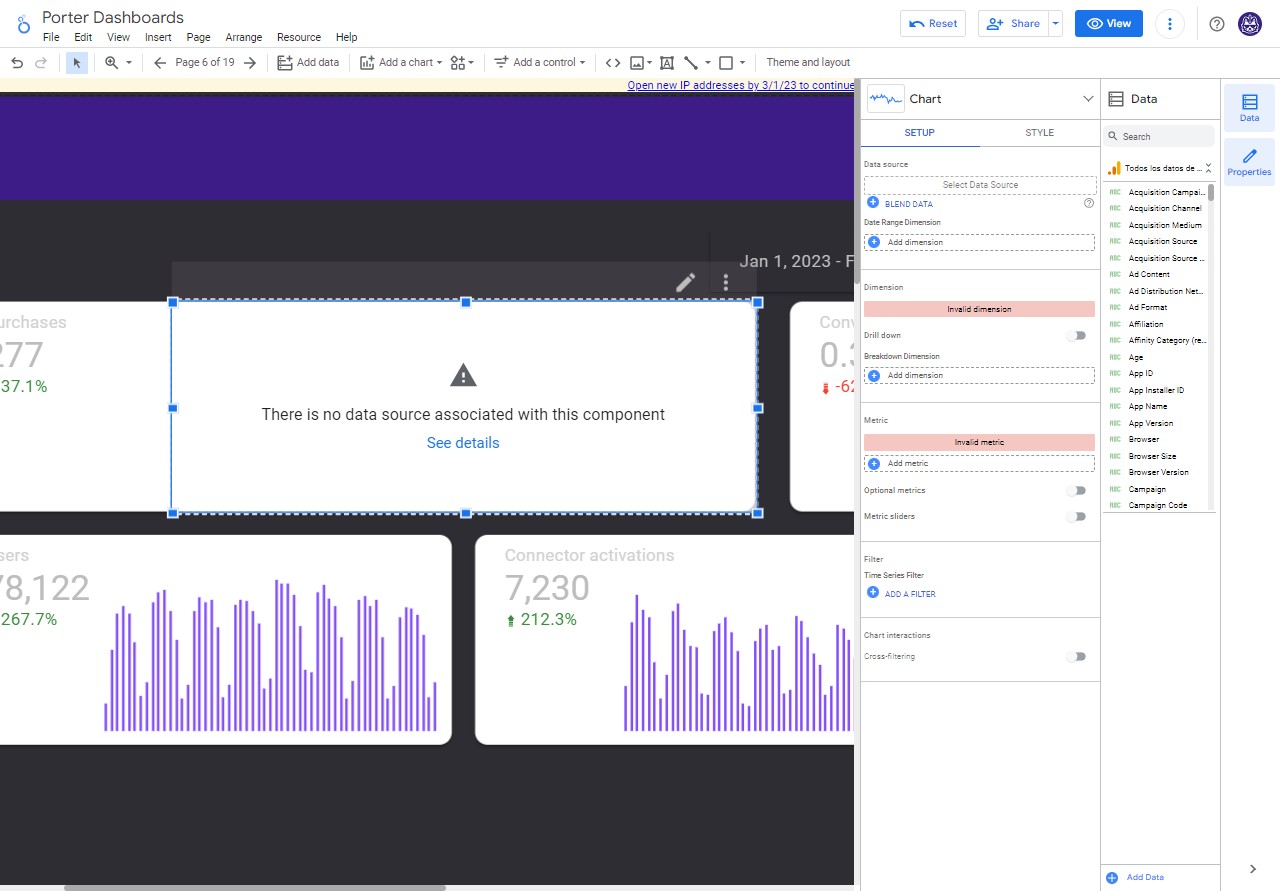Click the Looker Studio logo

point(24,24)
